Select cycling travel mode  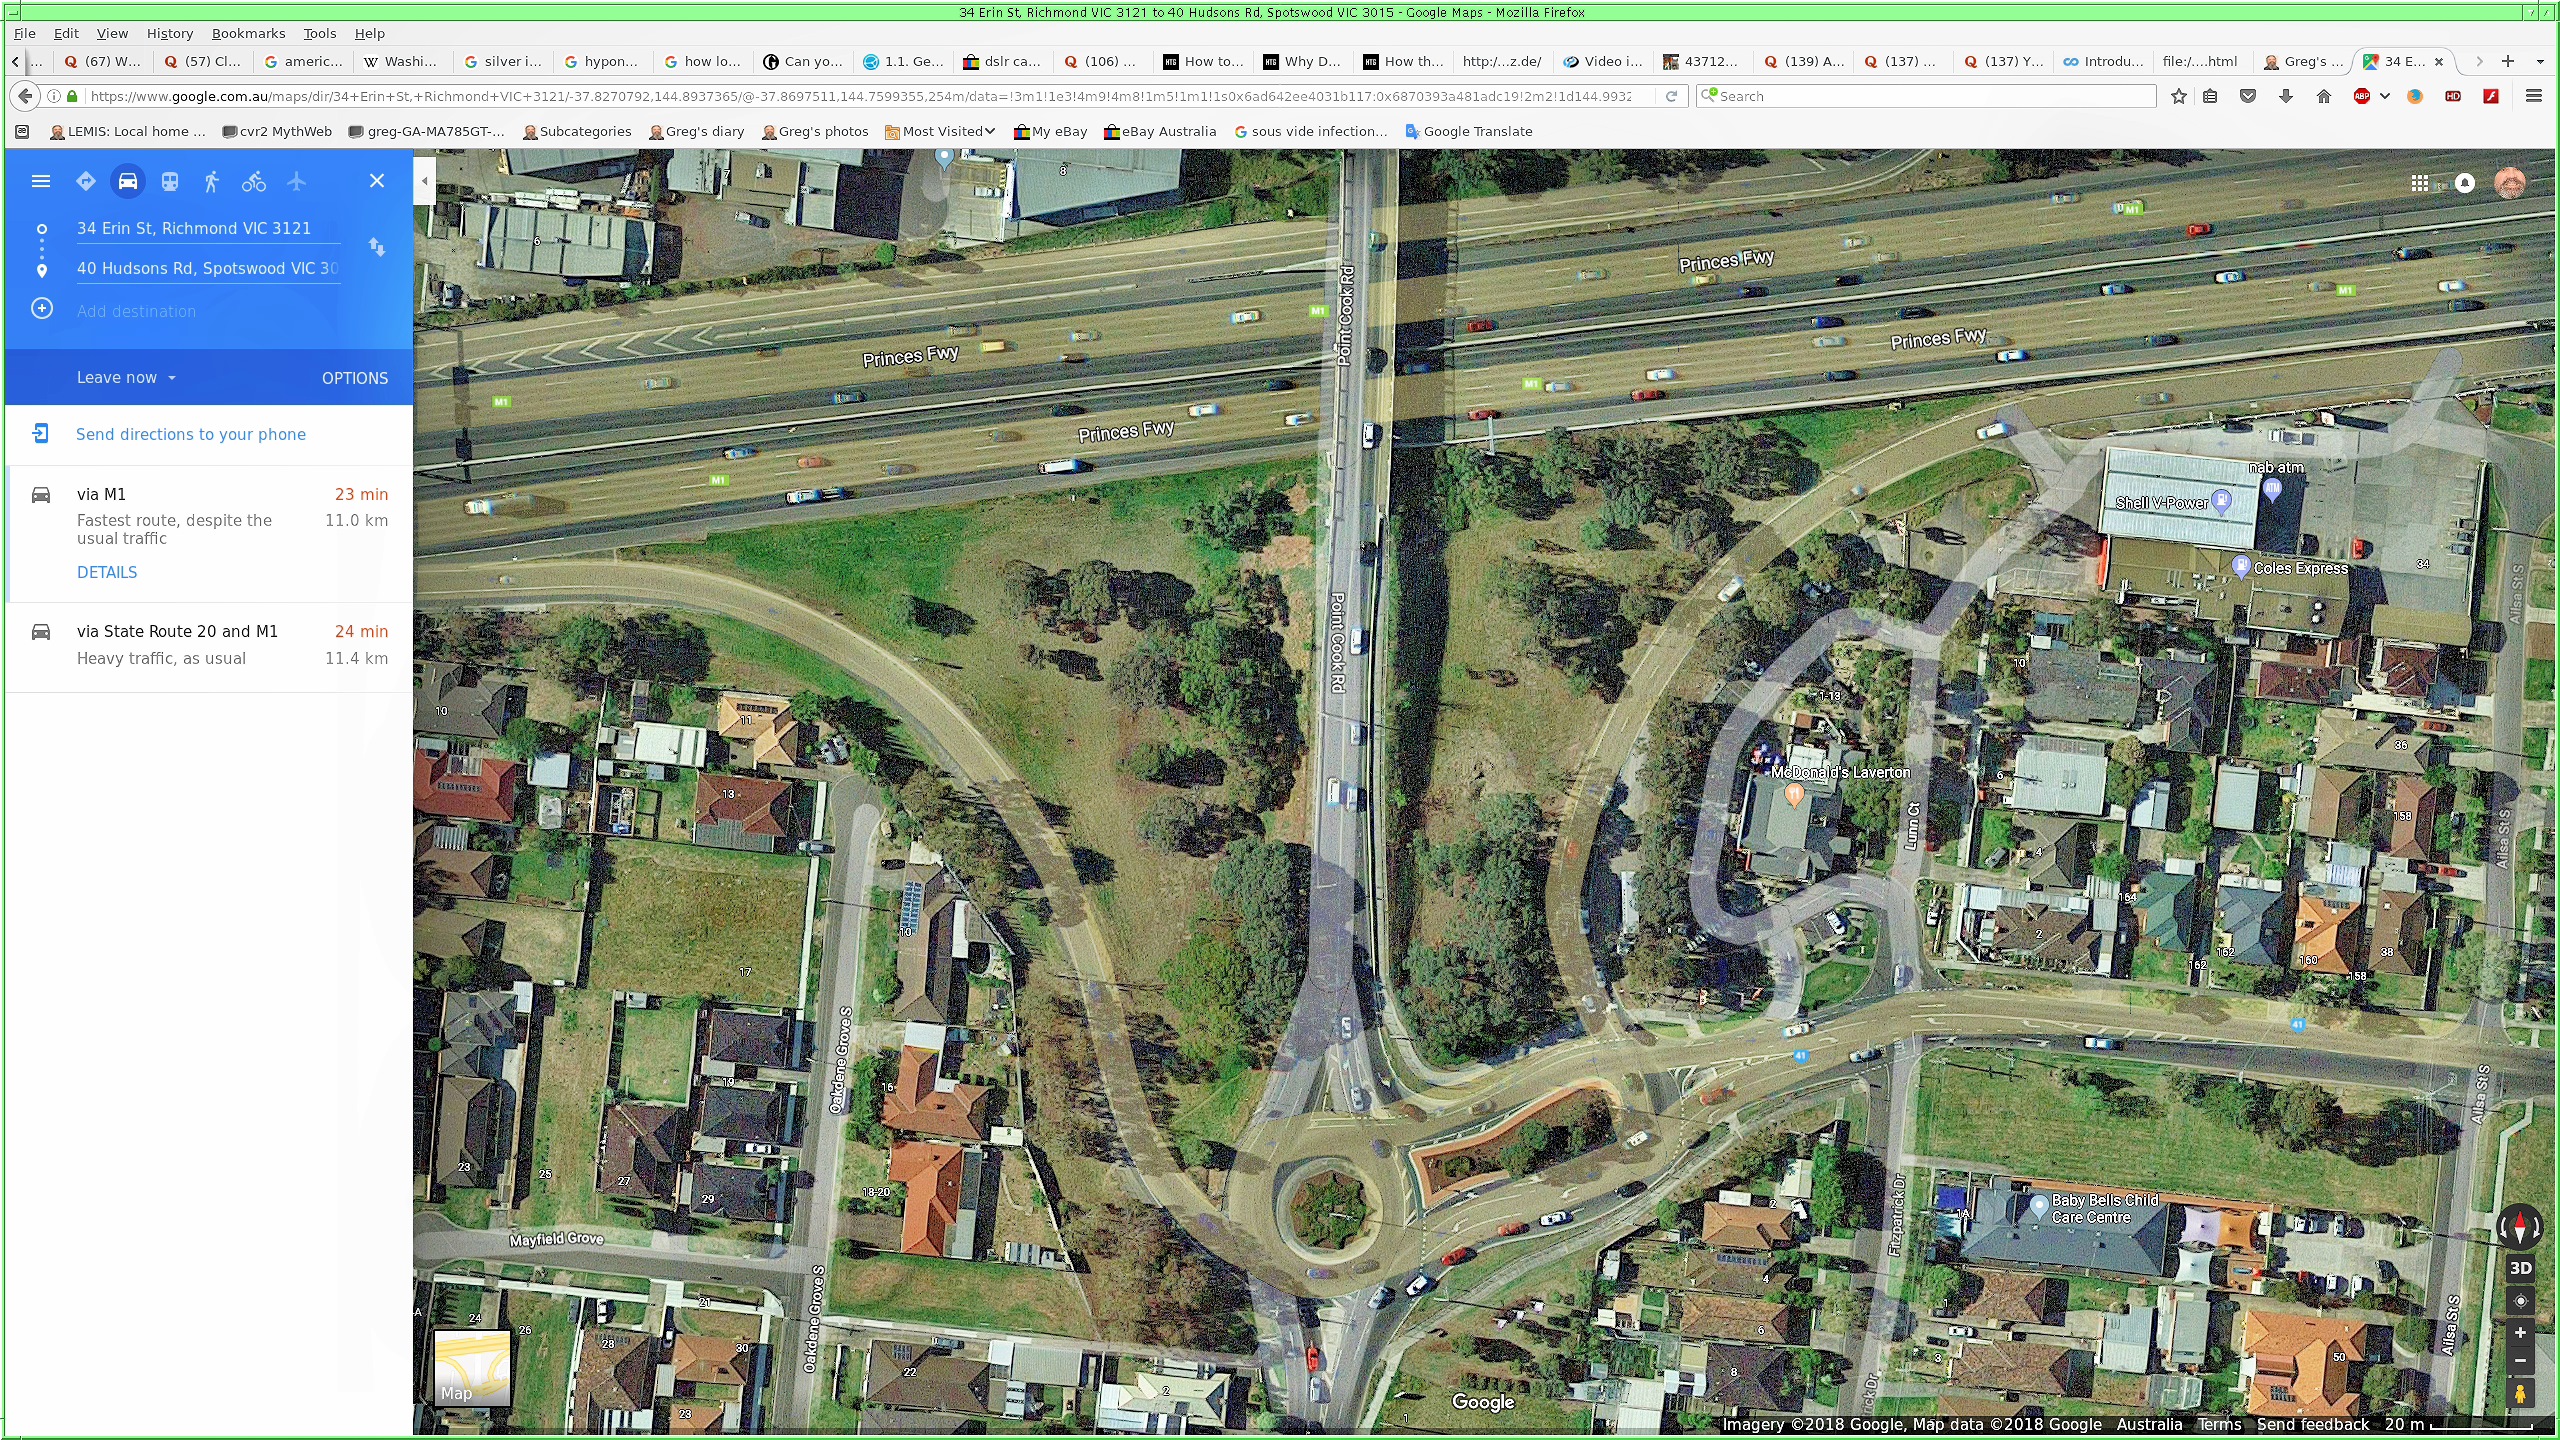click(x=254, y=181)
